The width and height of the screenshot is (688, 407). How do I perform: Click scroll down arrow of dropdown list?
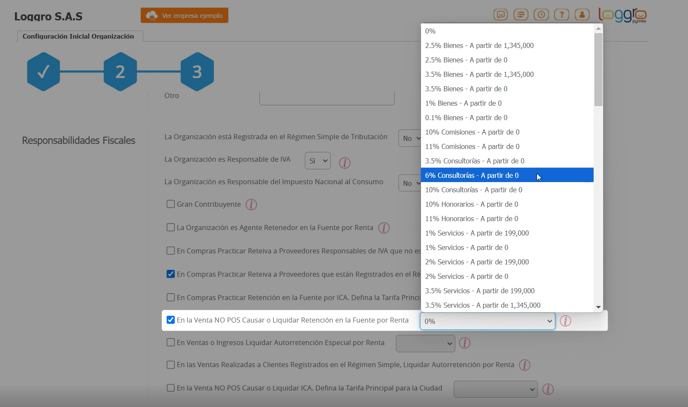(x=598, y=307)
